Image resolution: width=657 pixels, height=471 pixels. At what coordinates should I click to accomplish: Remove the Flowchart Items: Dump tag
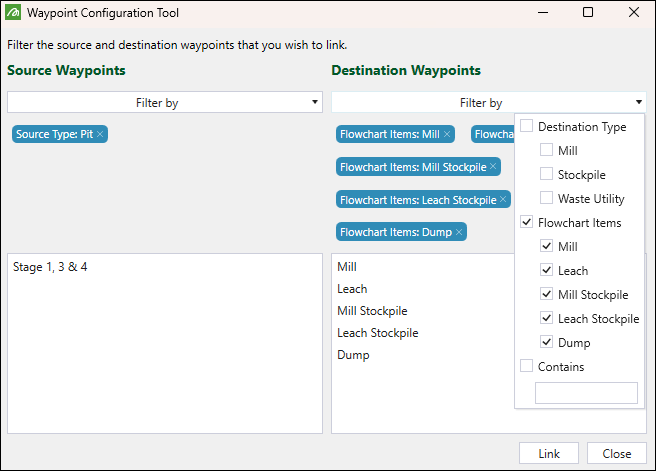459,232
